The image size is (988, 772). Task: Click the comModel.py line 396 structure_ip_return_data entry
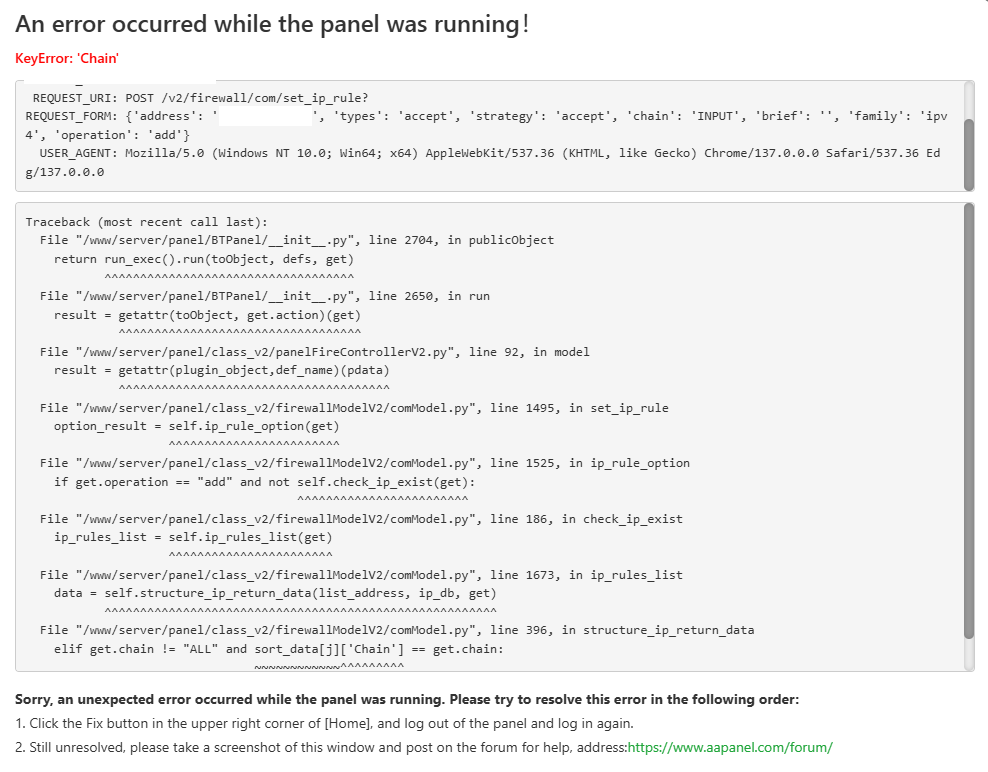click(x=396, y=630)
